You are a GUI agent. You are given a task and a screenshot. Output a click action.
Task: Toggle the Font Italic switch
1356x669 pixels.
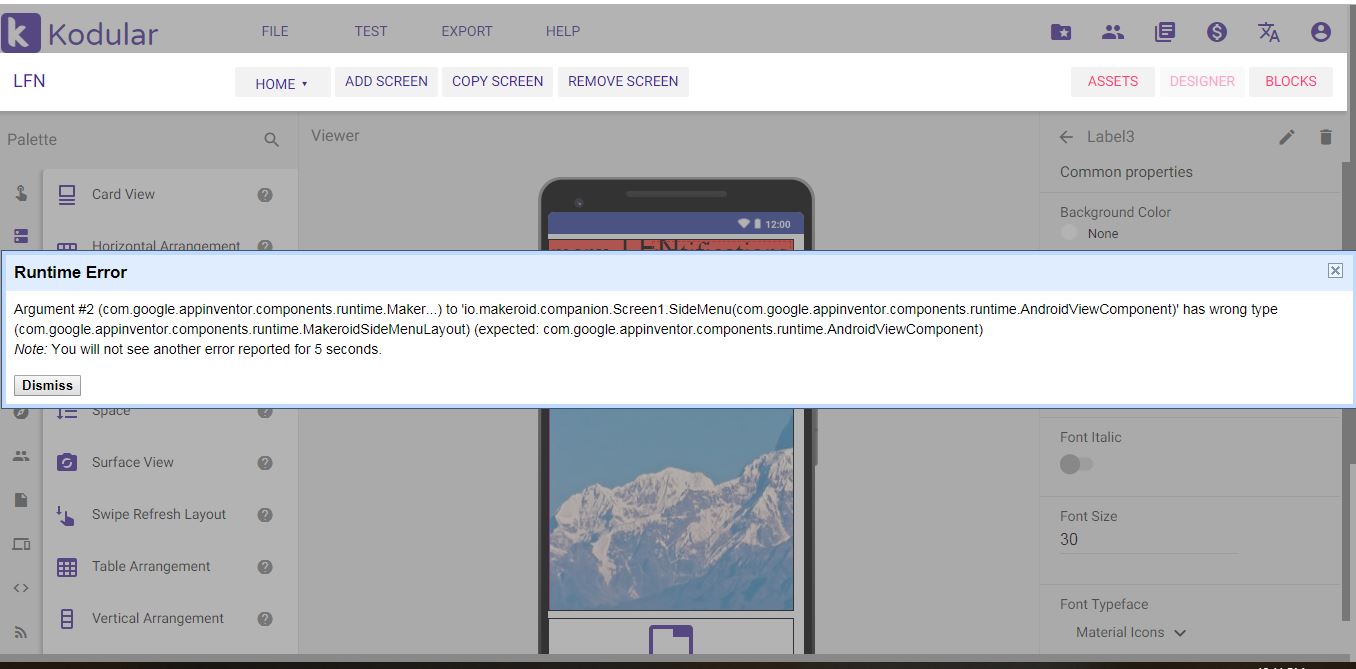pyautogui.click(x=1076, y=464)
